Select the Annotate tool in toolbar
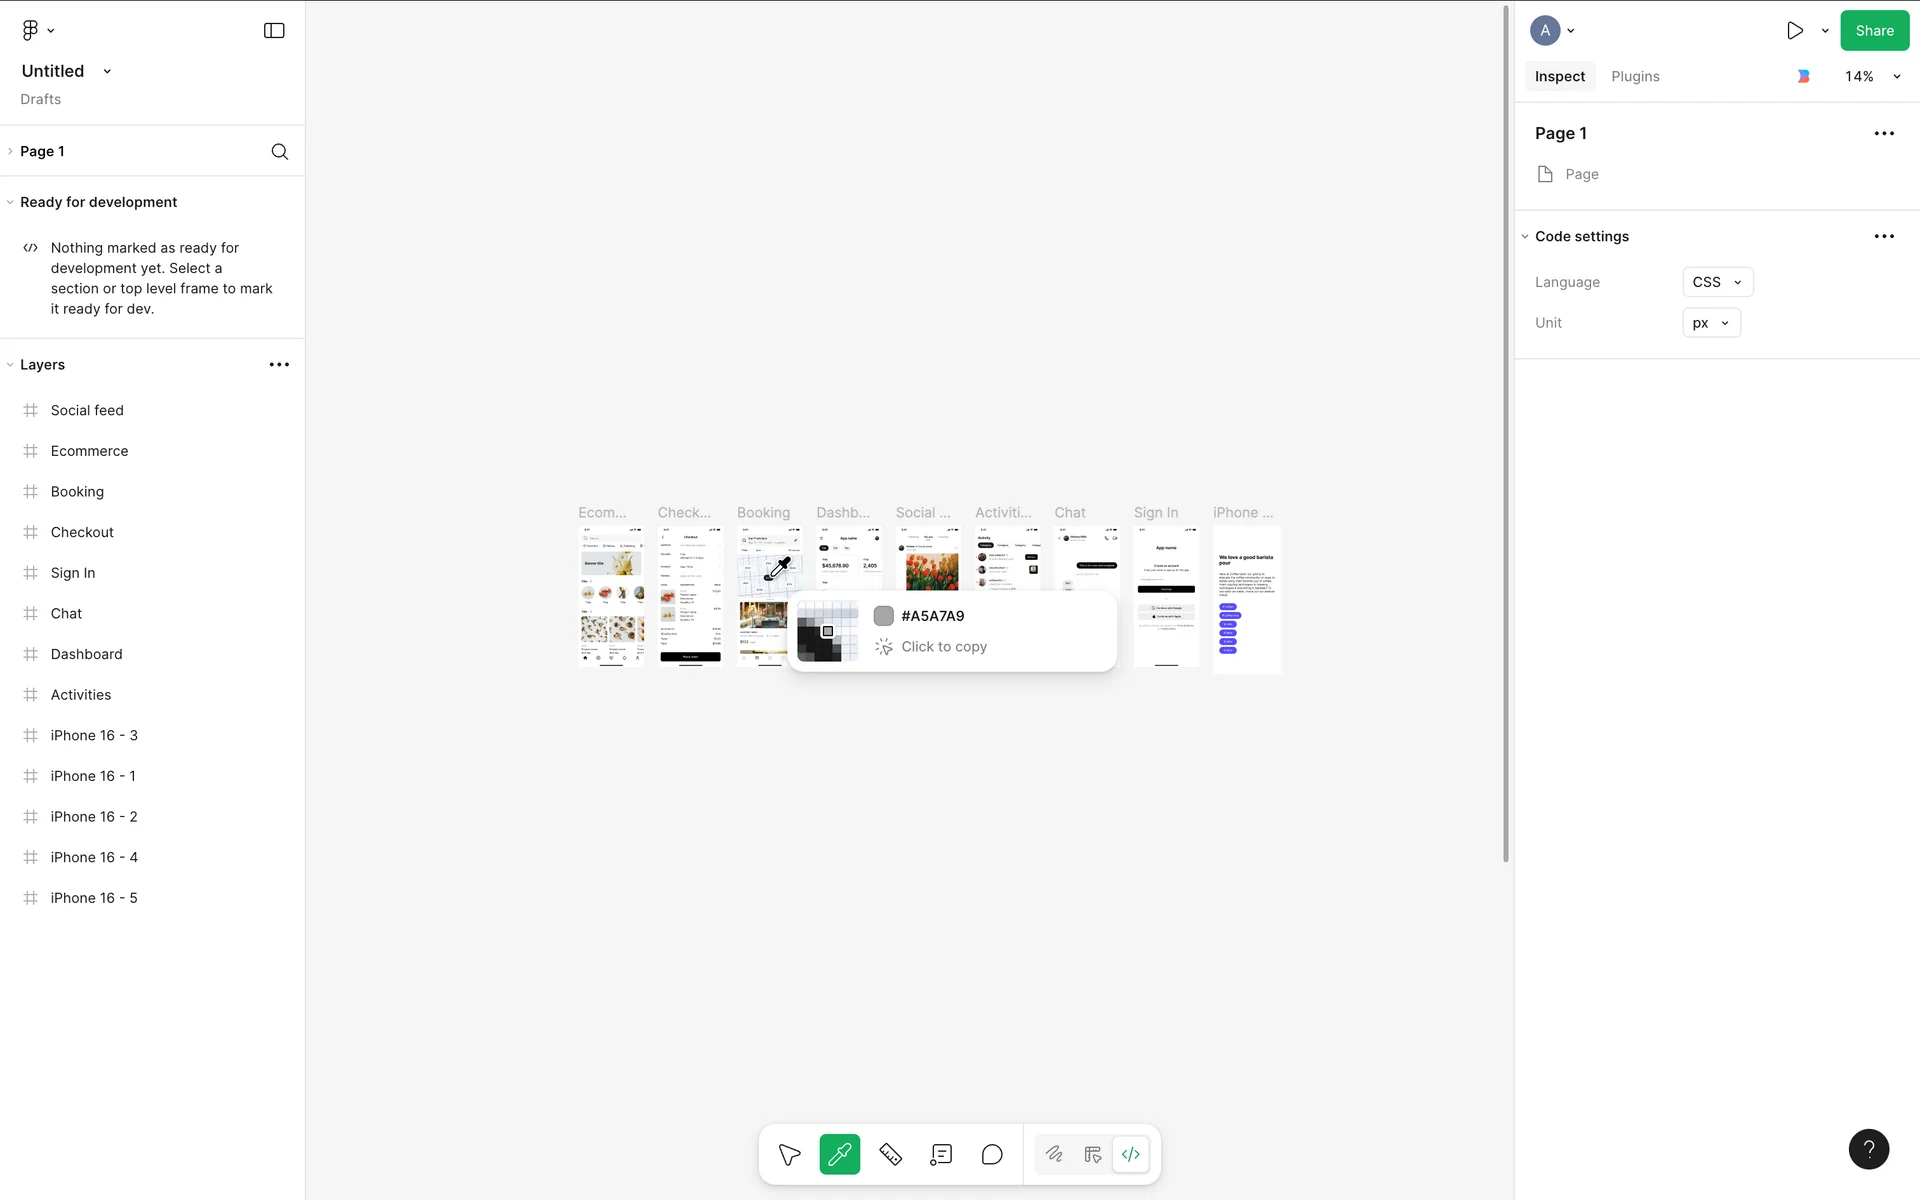Viewport: 1920px width, 1200px height. [x=941, y=1155]
